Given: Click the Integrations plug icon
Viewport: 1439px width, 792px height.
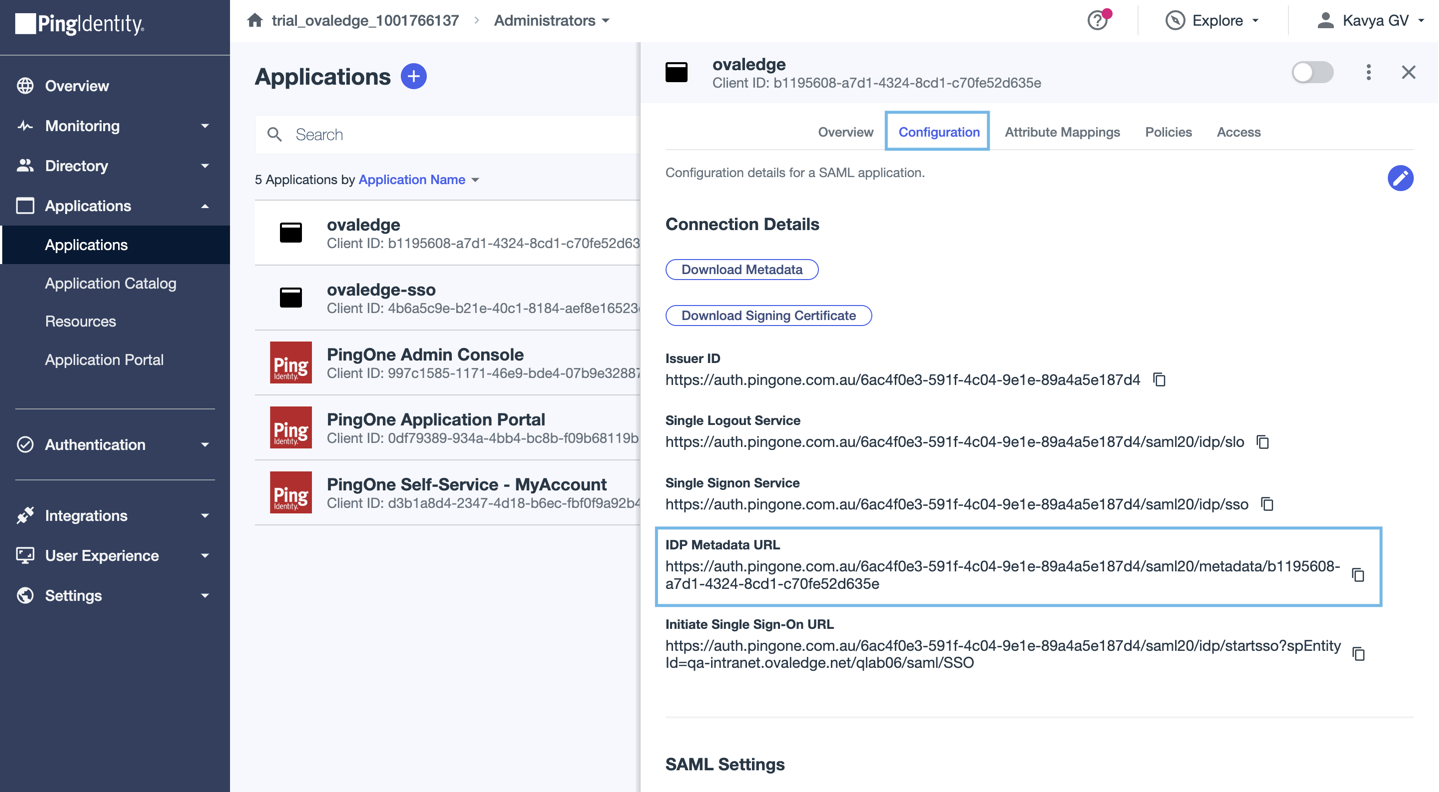Looking at the screenshot, I should (25, 516).
